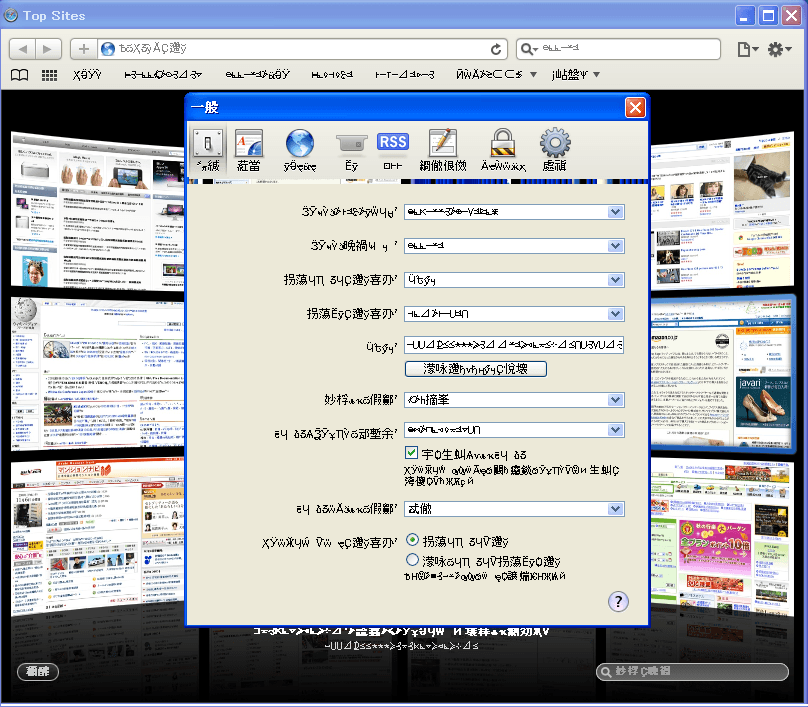Click the reload page arrow in address bar

[x=496, y=49]
